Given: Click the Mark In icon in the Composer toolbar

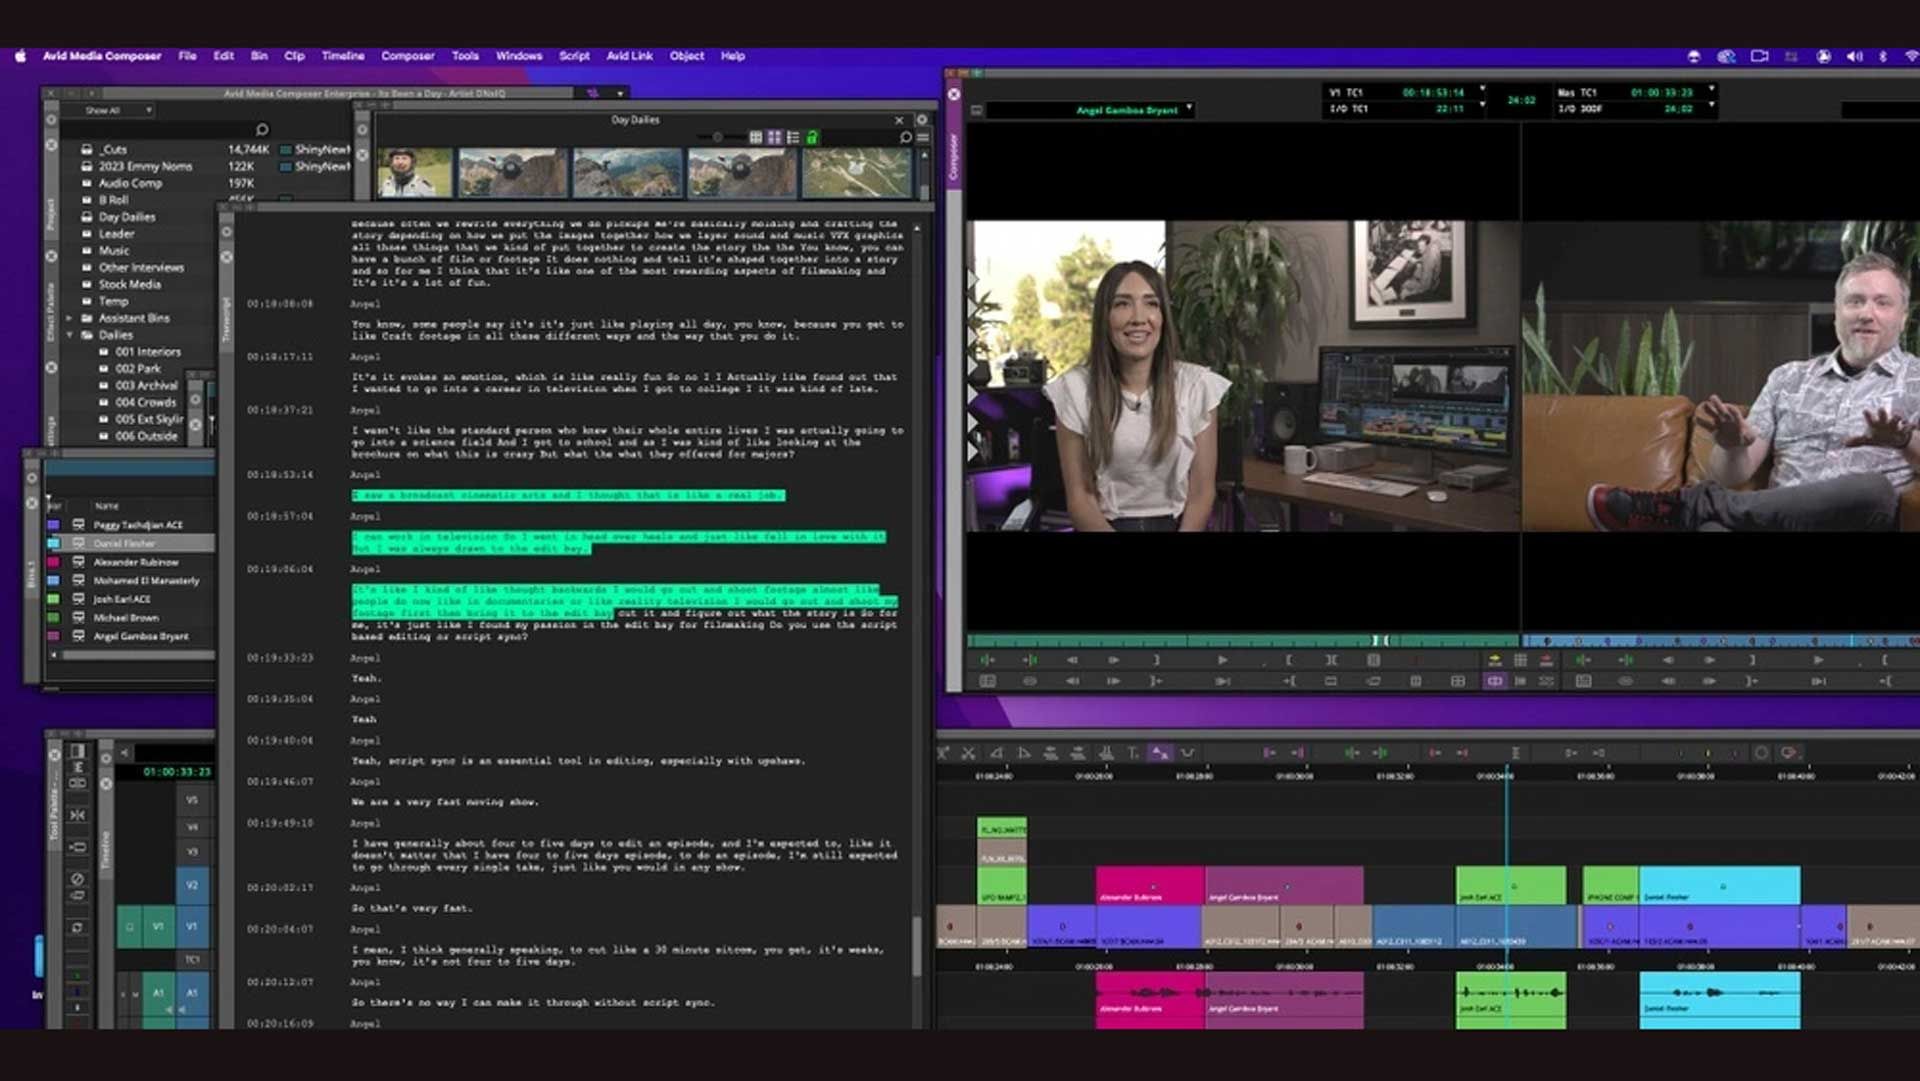Looking at the screenshot, I should 1289,660.
